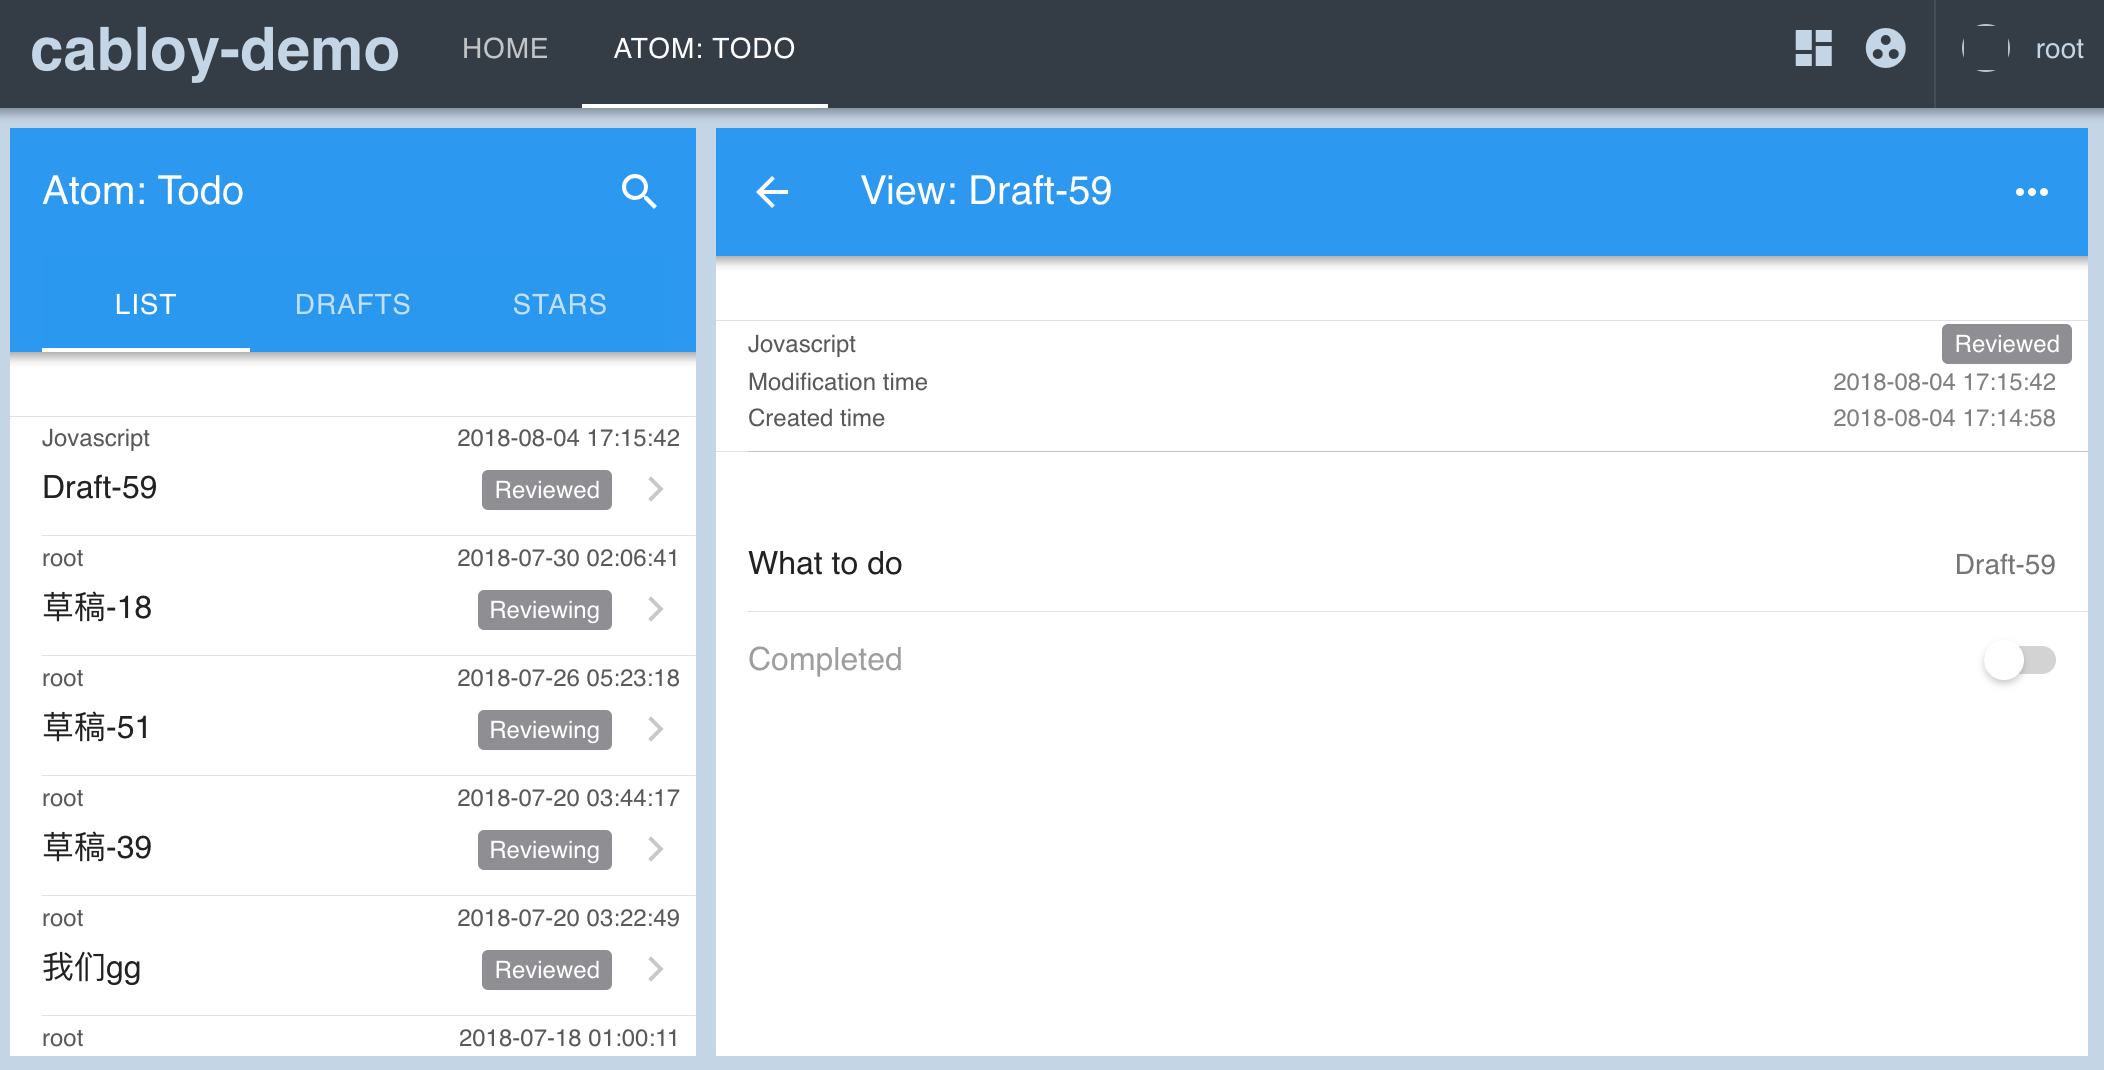Select the ATOM: TODO menu item
This screenshot has height=1070, width=2104.
click(x=704, y=48)
